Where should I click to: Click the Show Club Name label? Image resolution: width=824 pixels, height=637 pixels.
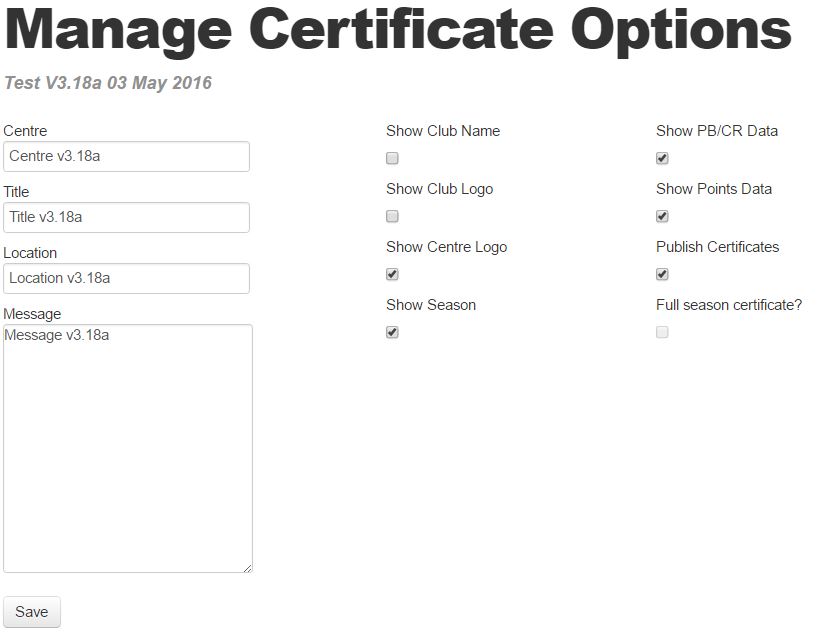pos(443,131)
